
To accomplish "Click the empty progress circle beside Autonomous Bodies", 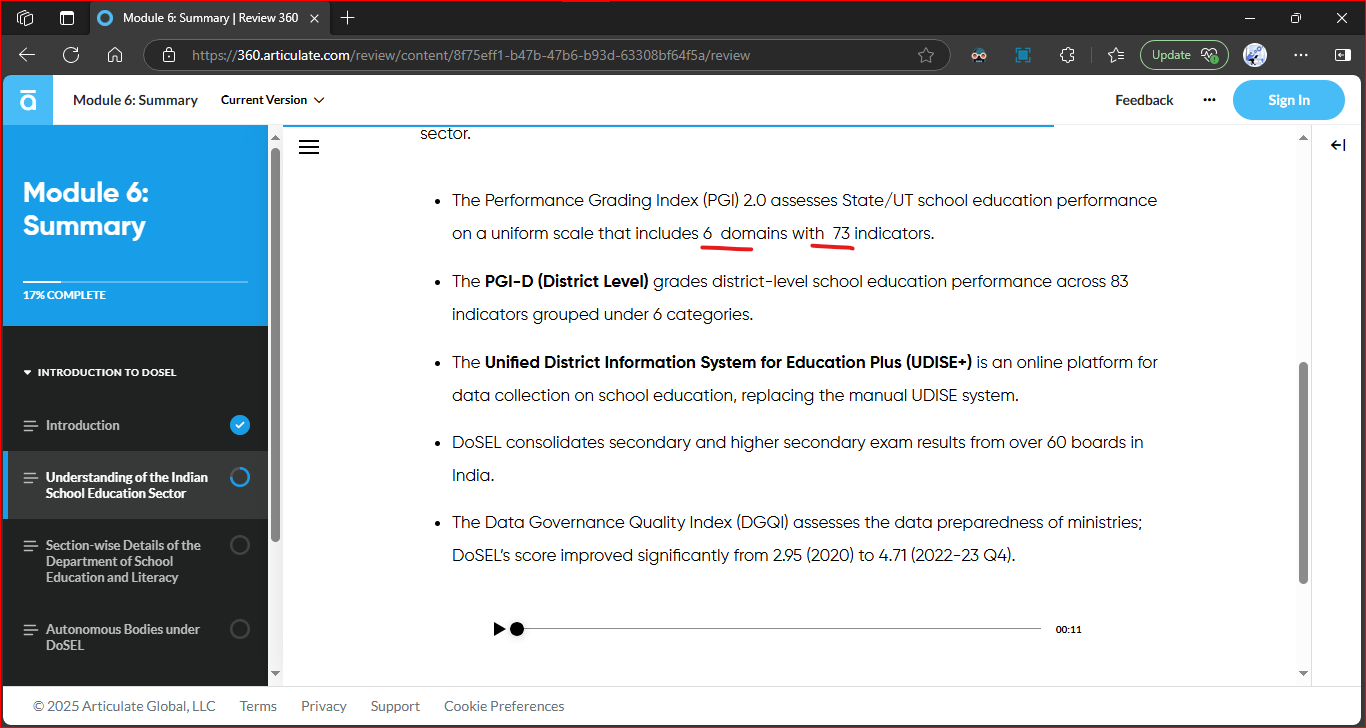I will tap(240, 629).
